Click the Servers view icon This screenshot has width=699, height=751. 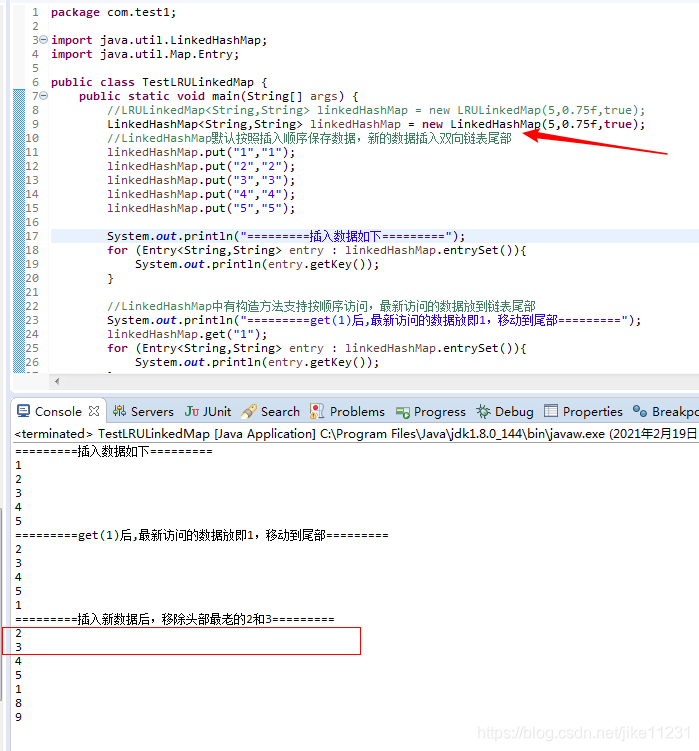click(119, 411)
